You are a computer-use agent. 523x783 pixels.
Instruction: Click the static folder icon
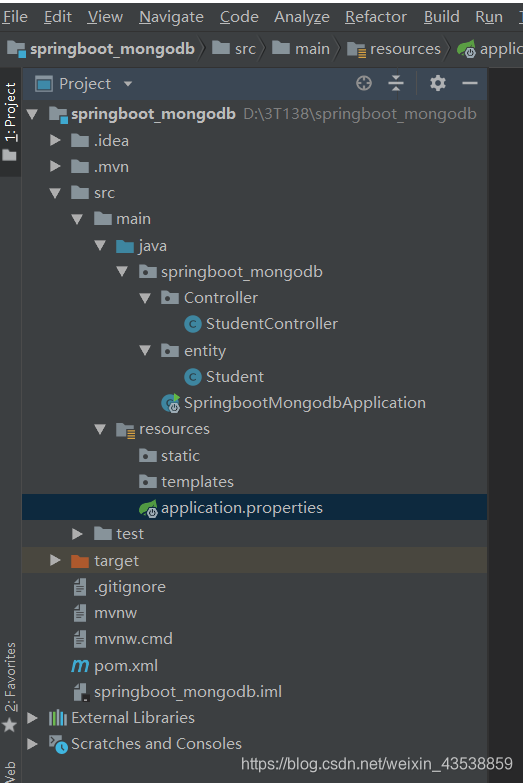pyautogui.click(x=147, y=455)
